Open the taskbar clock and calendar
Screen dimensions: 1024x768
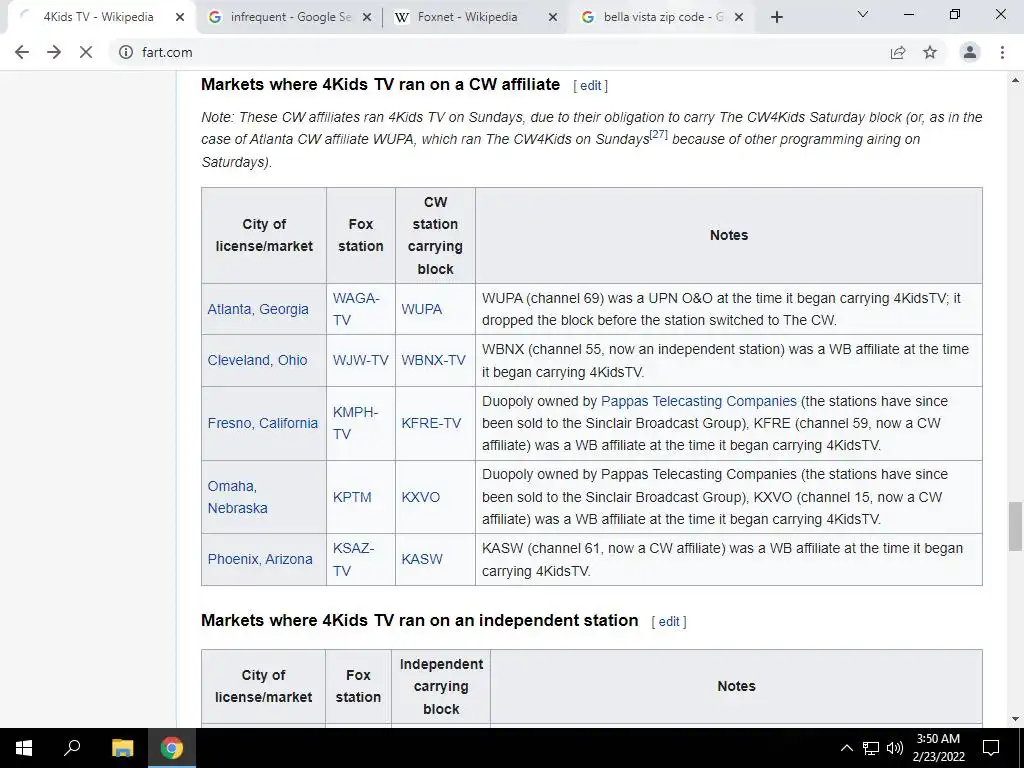pyautogui.click(x=938, y=748)
